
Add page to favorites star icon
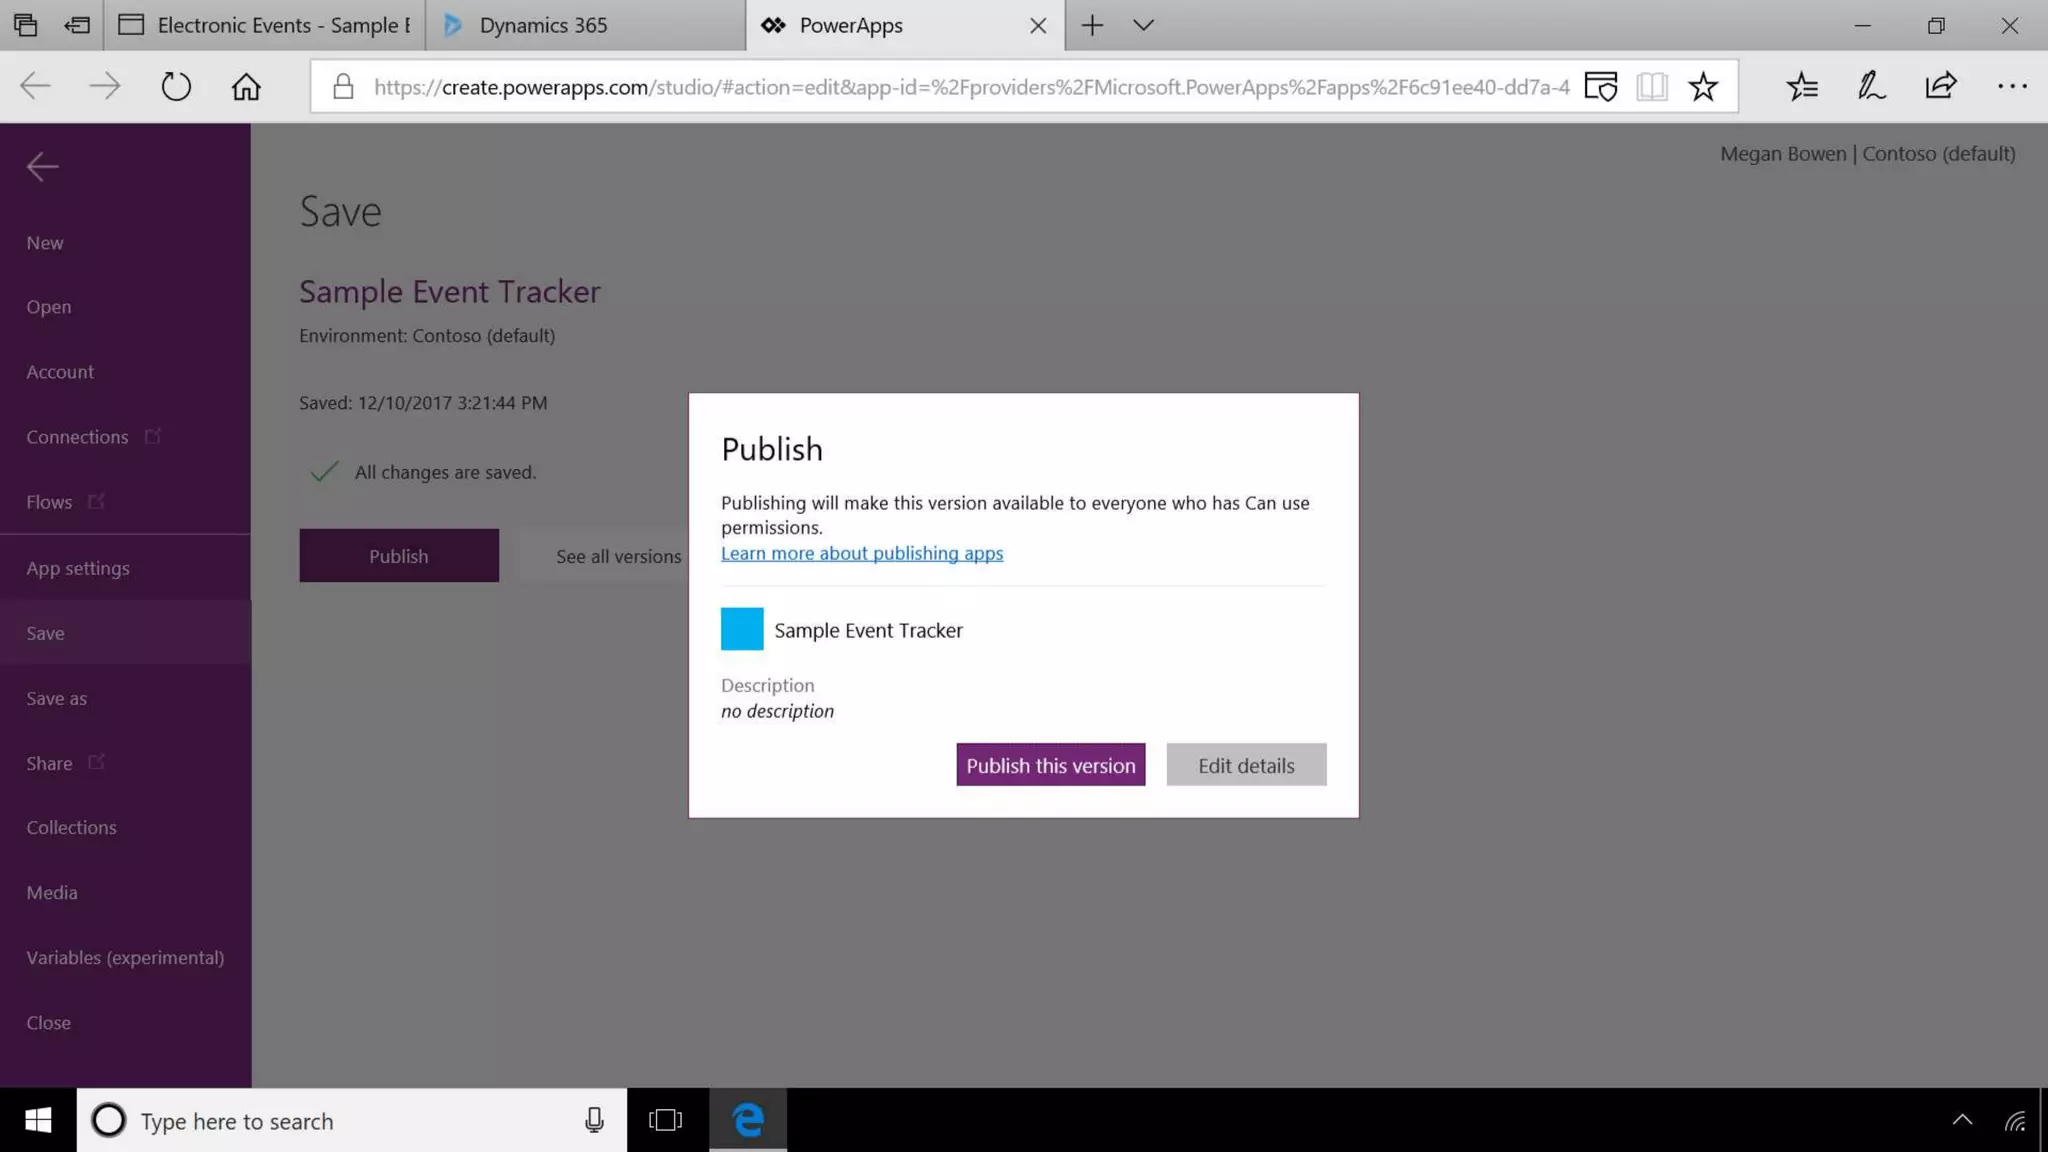pos(1703,86)
